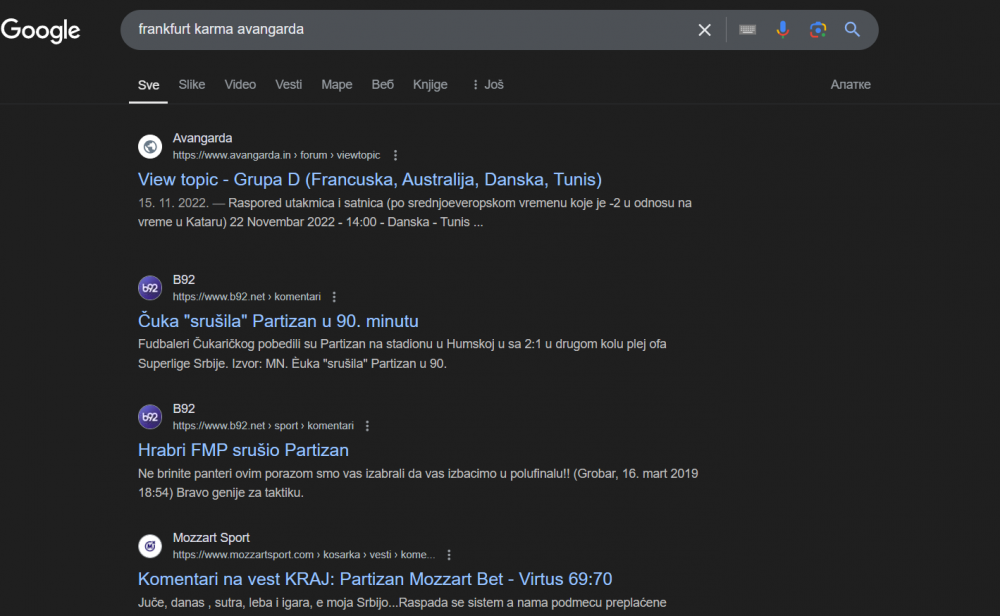Screen dimensions: 1000x616
Task: Open "Čuka srušila Partizan u 90. minutu" link
Action: pyautogui.click(x=278, y=321)
